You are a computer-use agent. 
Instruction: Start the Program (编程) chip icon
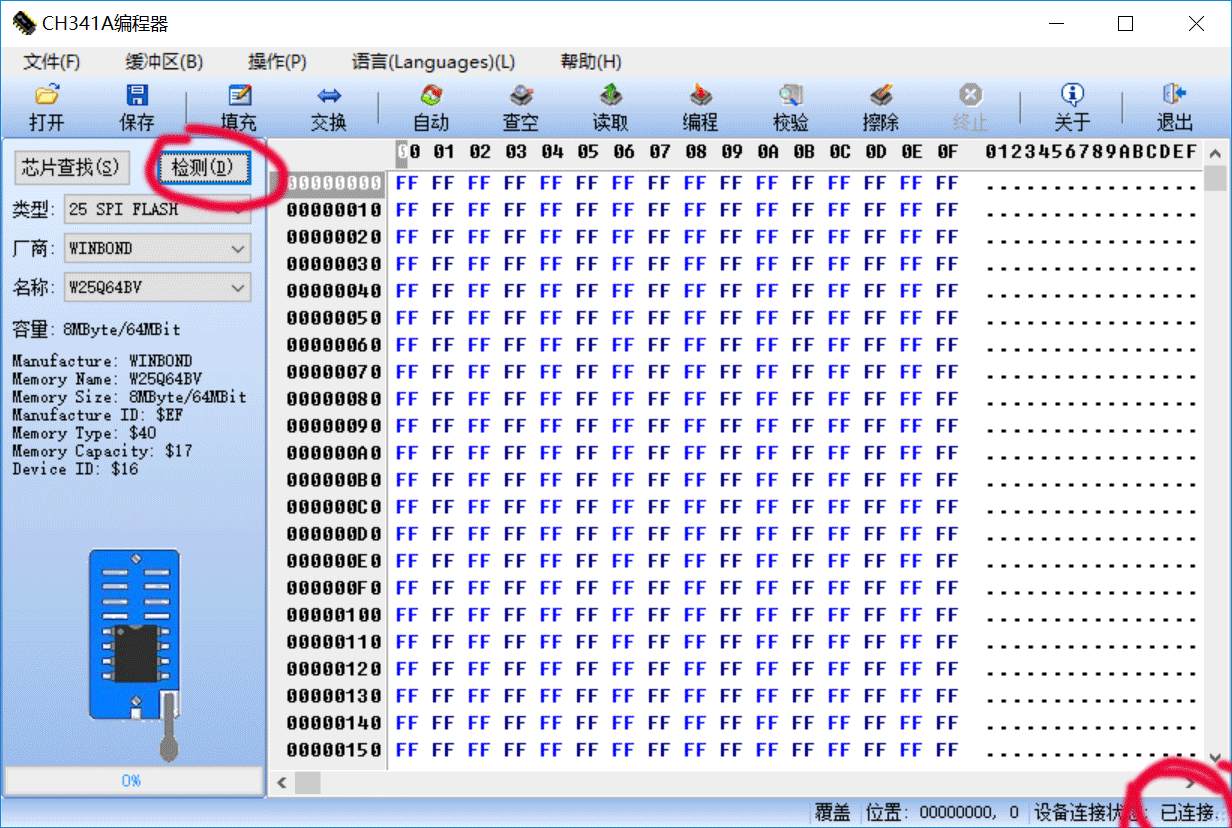pos(701,96)
